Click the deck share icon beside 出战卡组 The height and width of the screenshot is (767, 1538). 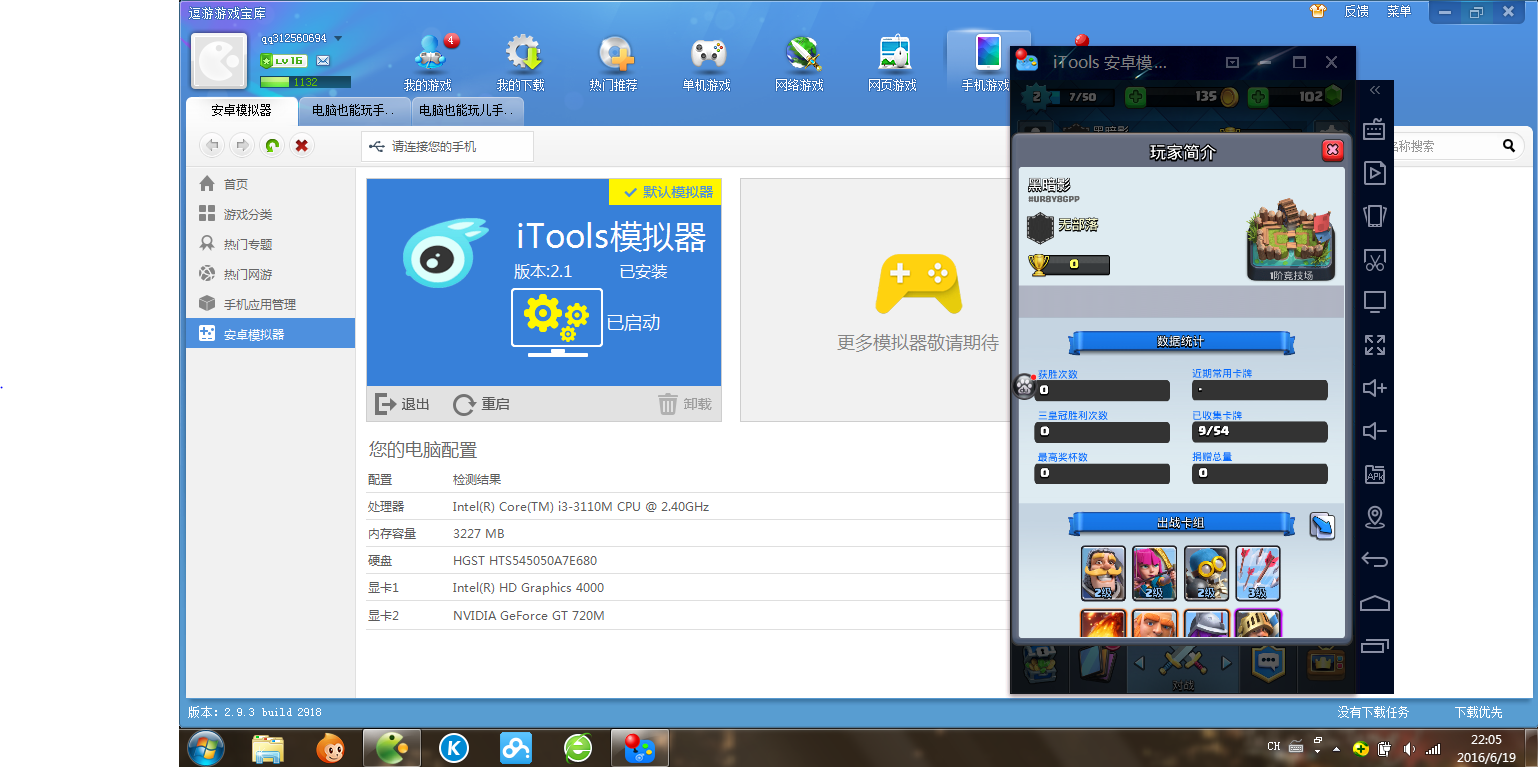1322,525
